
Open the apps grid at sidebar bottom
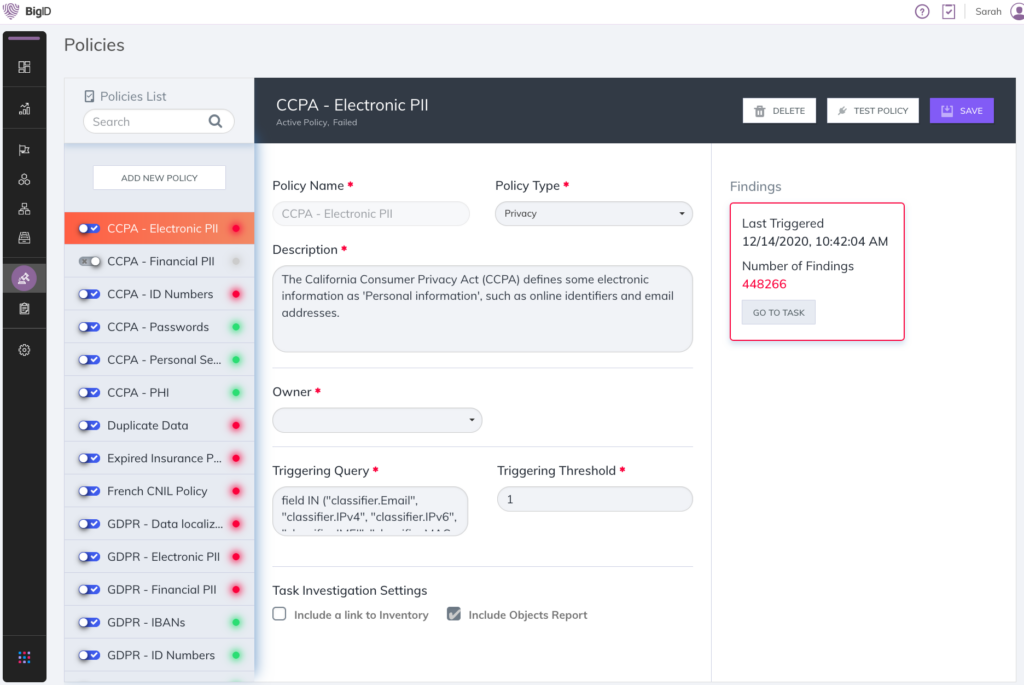point(24,658)
